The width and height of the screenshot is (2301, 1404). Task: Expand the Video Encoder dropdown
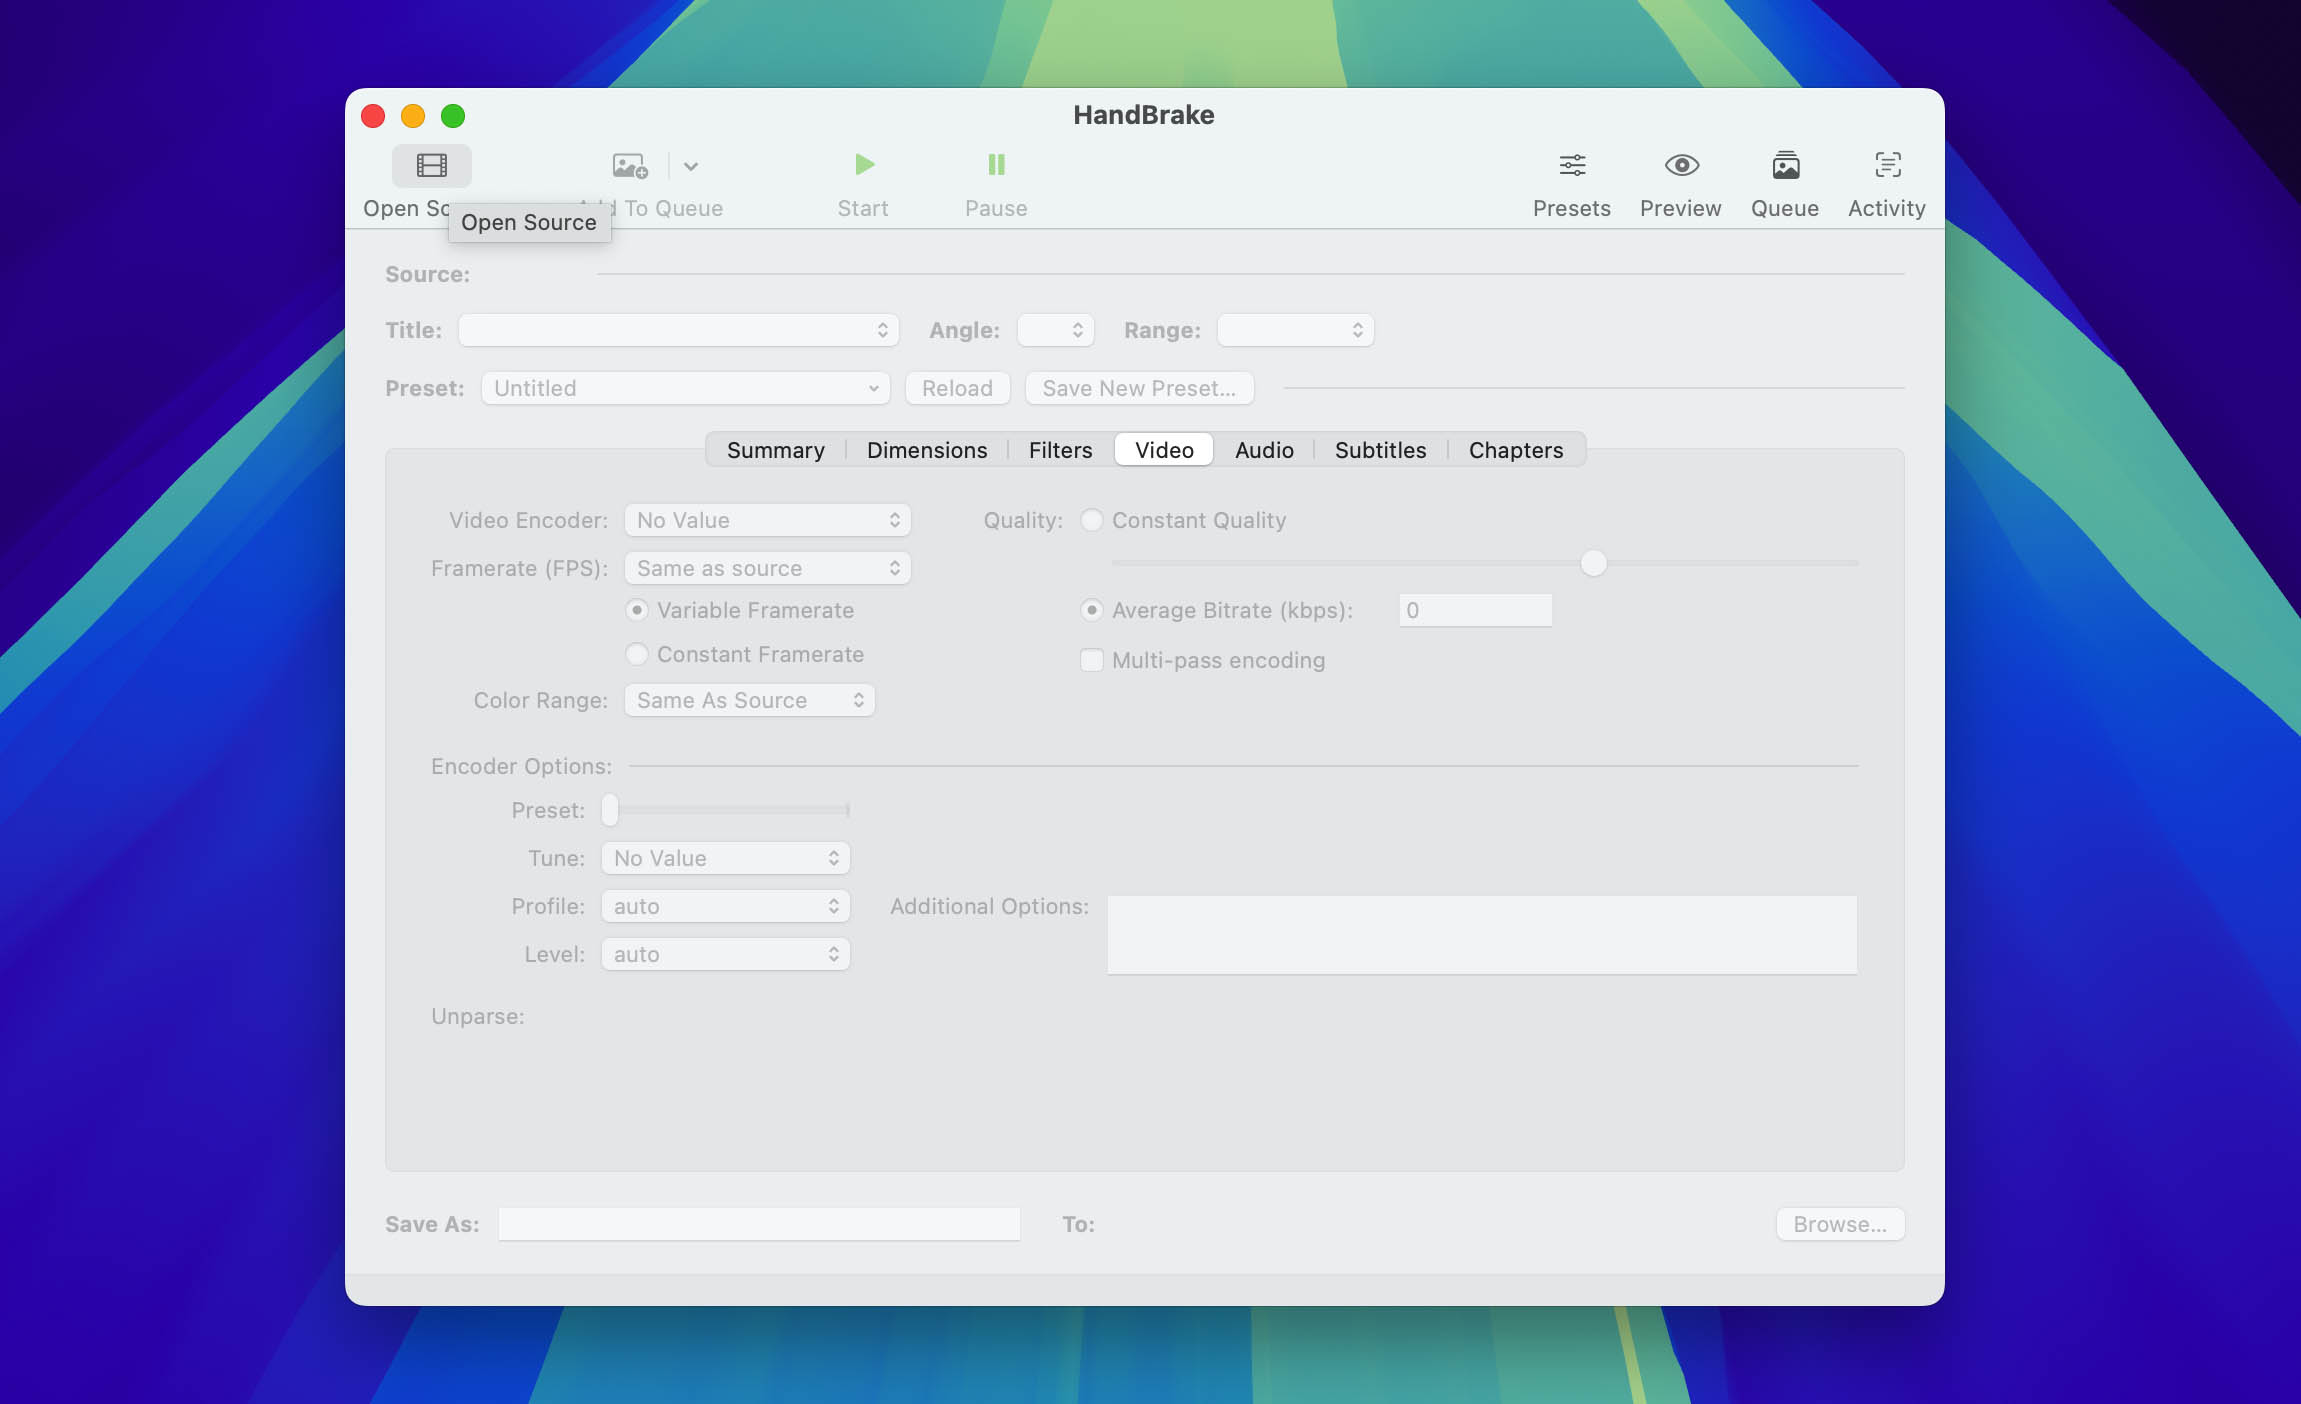[767, 520]
